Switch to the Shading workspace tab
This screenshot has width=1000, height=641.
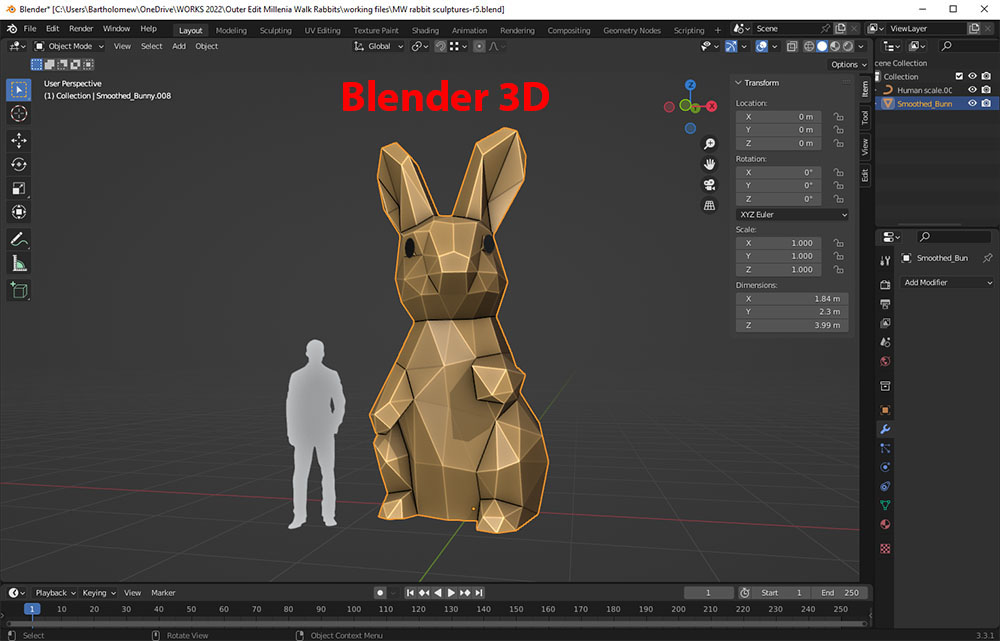(x=425, y=30)
